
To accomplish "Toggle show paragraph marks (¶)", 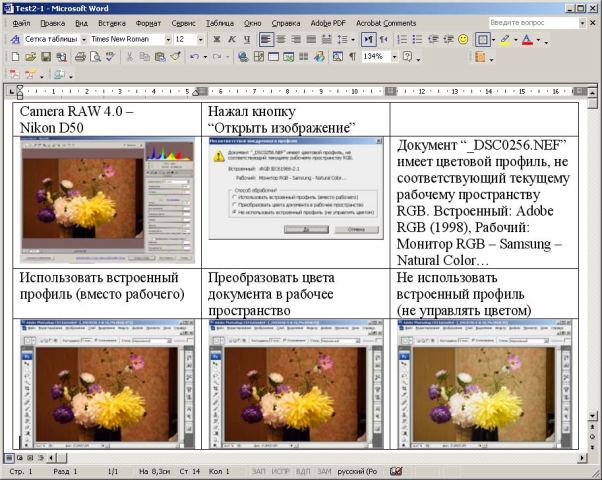I will click(x=352, y=57).
